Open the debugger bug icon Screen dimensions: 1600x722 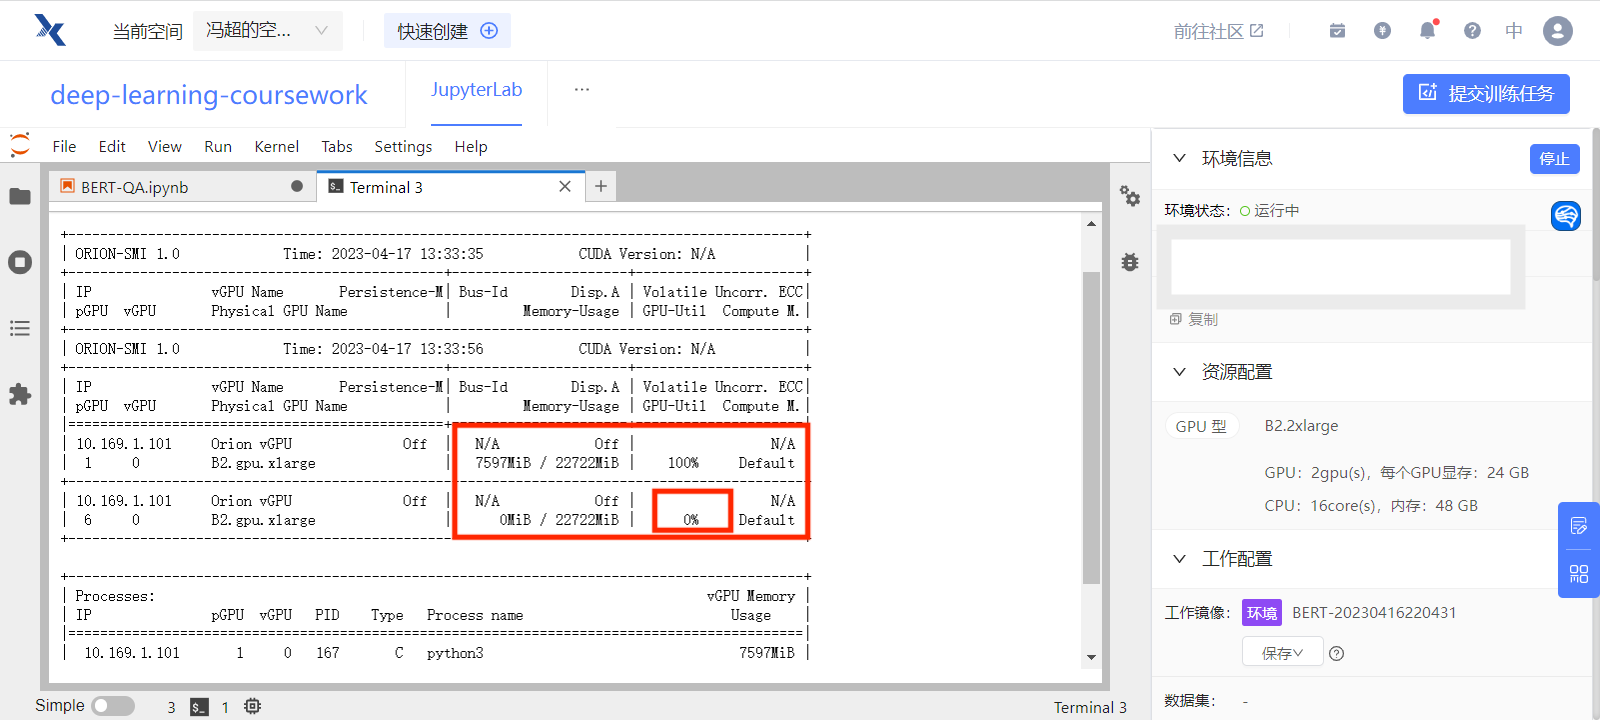tap(1130, 263)
